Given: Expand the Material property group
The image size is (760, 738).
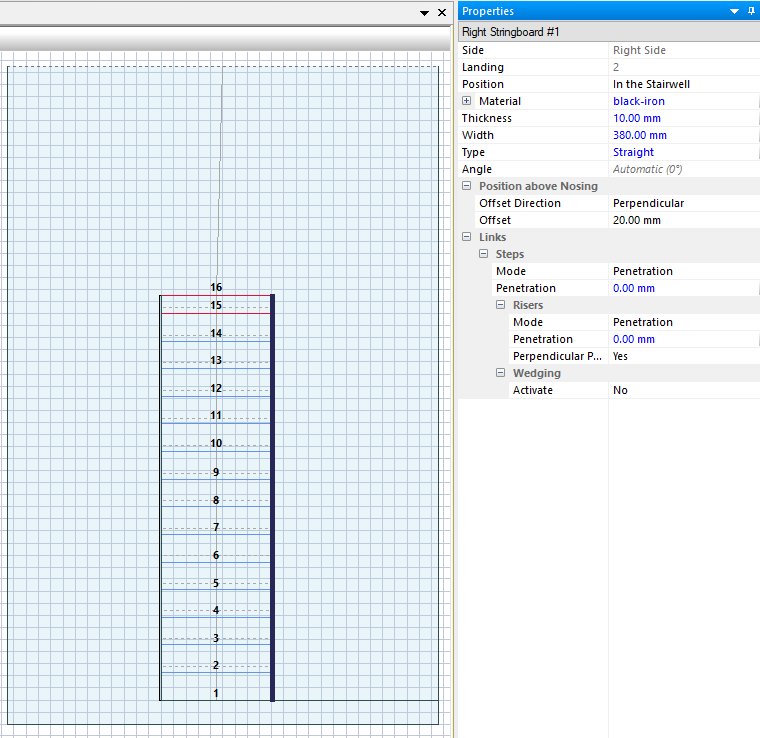Looking at the screenshot, I should (x=466, y=101).
